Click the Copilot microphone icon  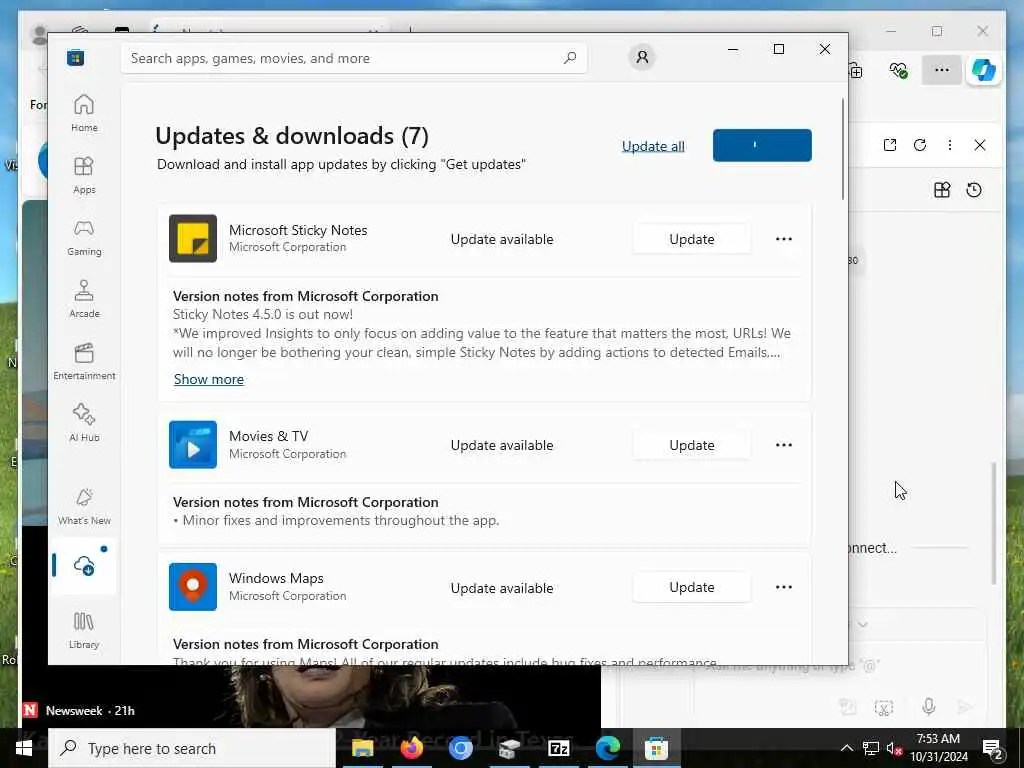[x=929, y=706]
